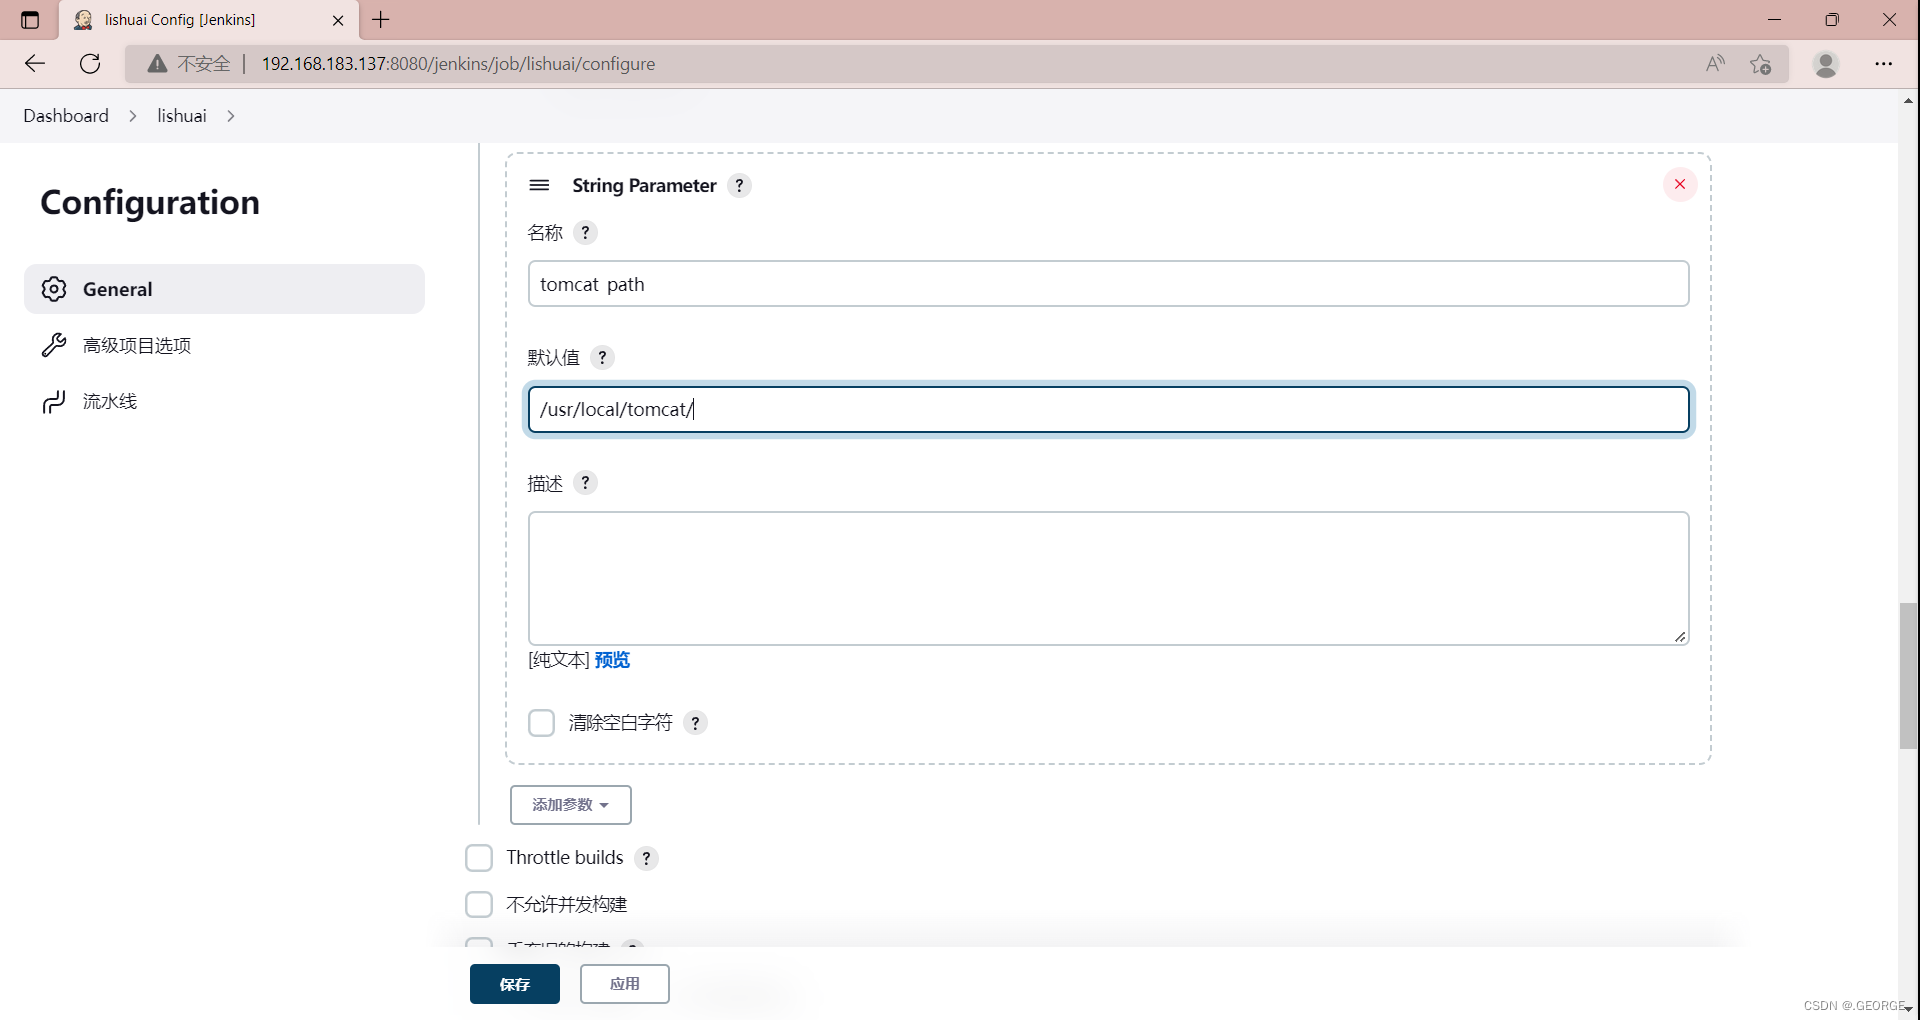The height and width of the screenshot is (1020, 1920).
Task: Enable the Throttle builds checkbox
Action: click(x=479, y=858)
